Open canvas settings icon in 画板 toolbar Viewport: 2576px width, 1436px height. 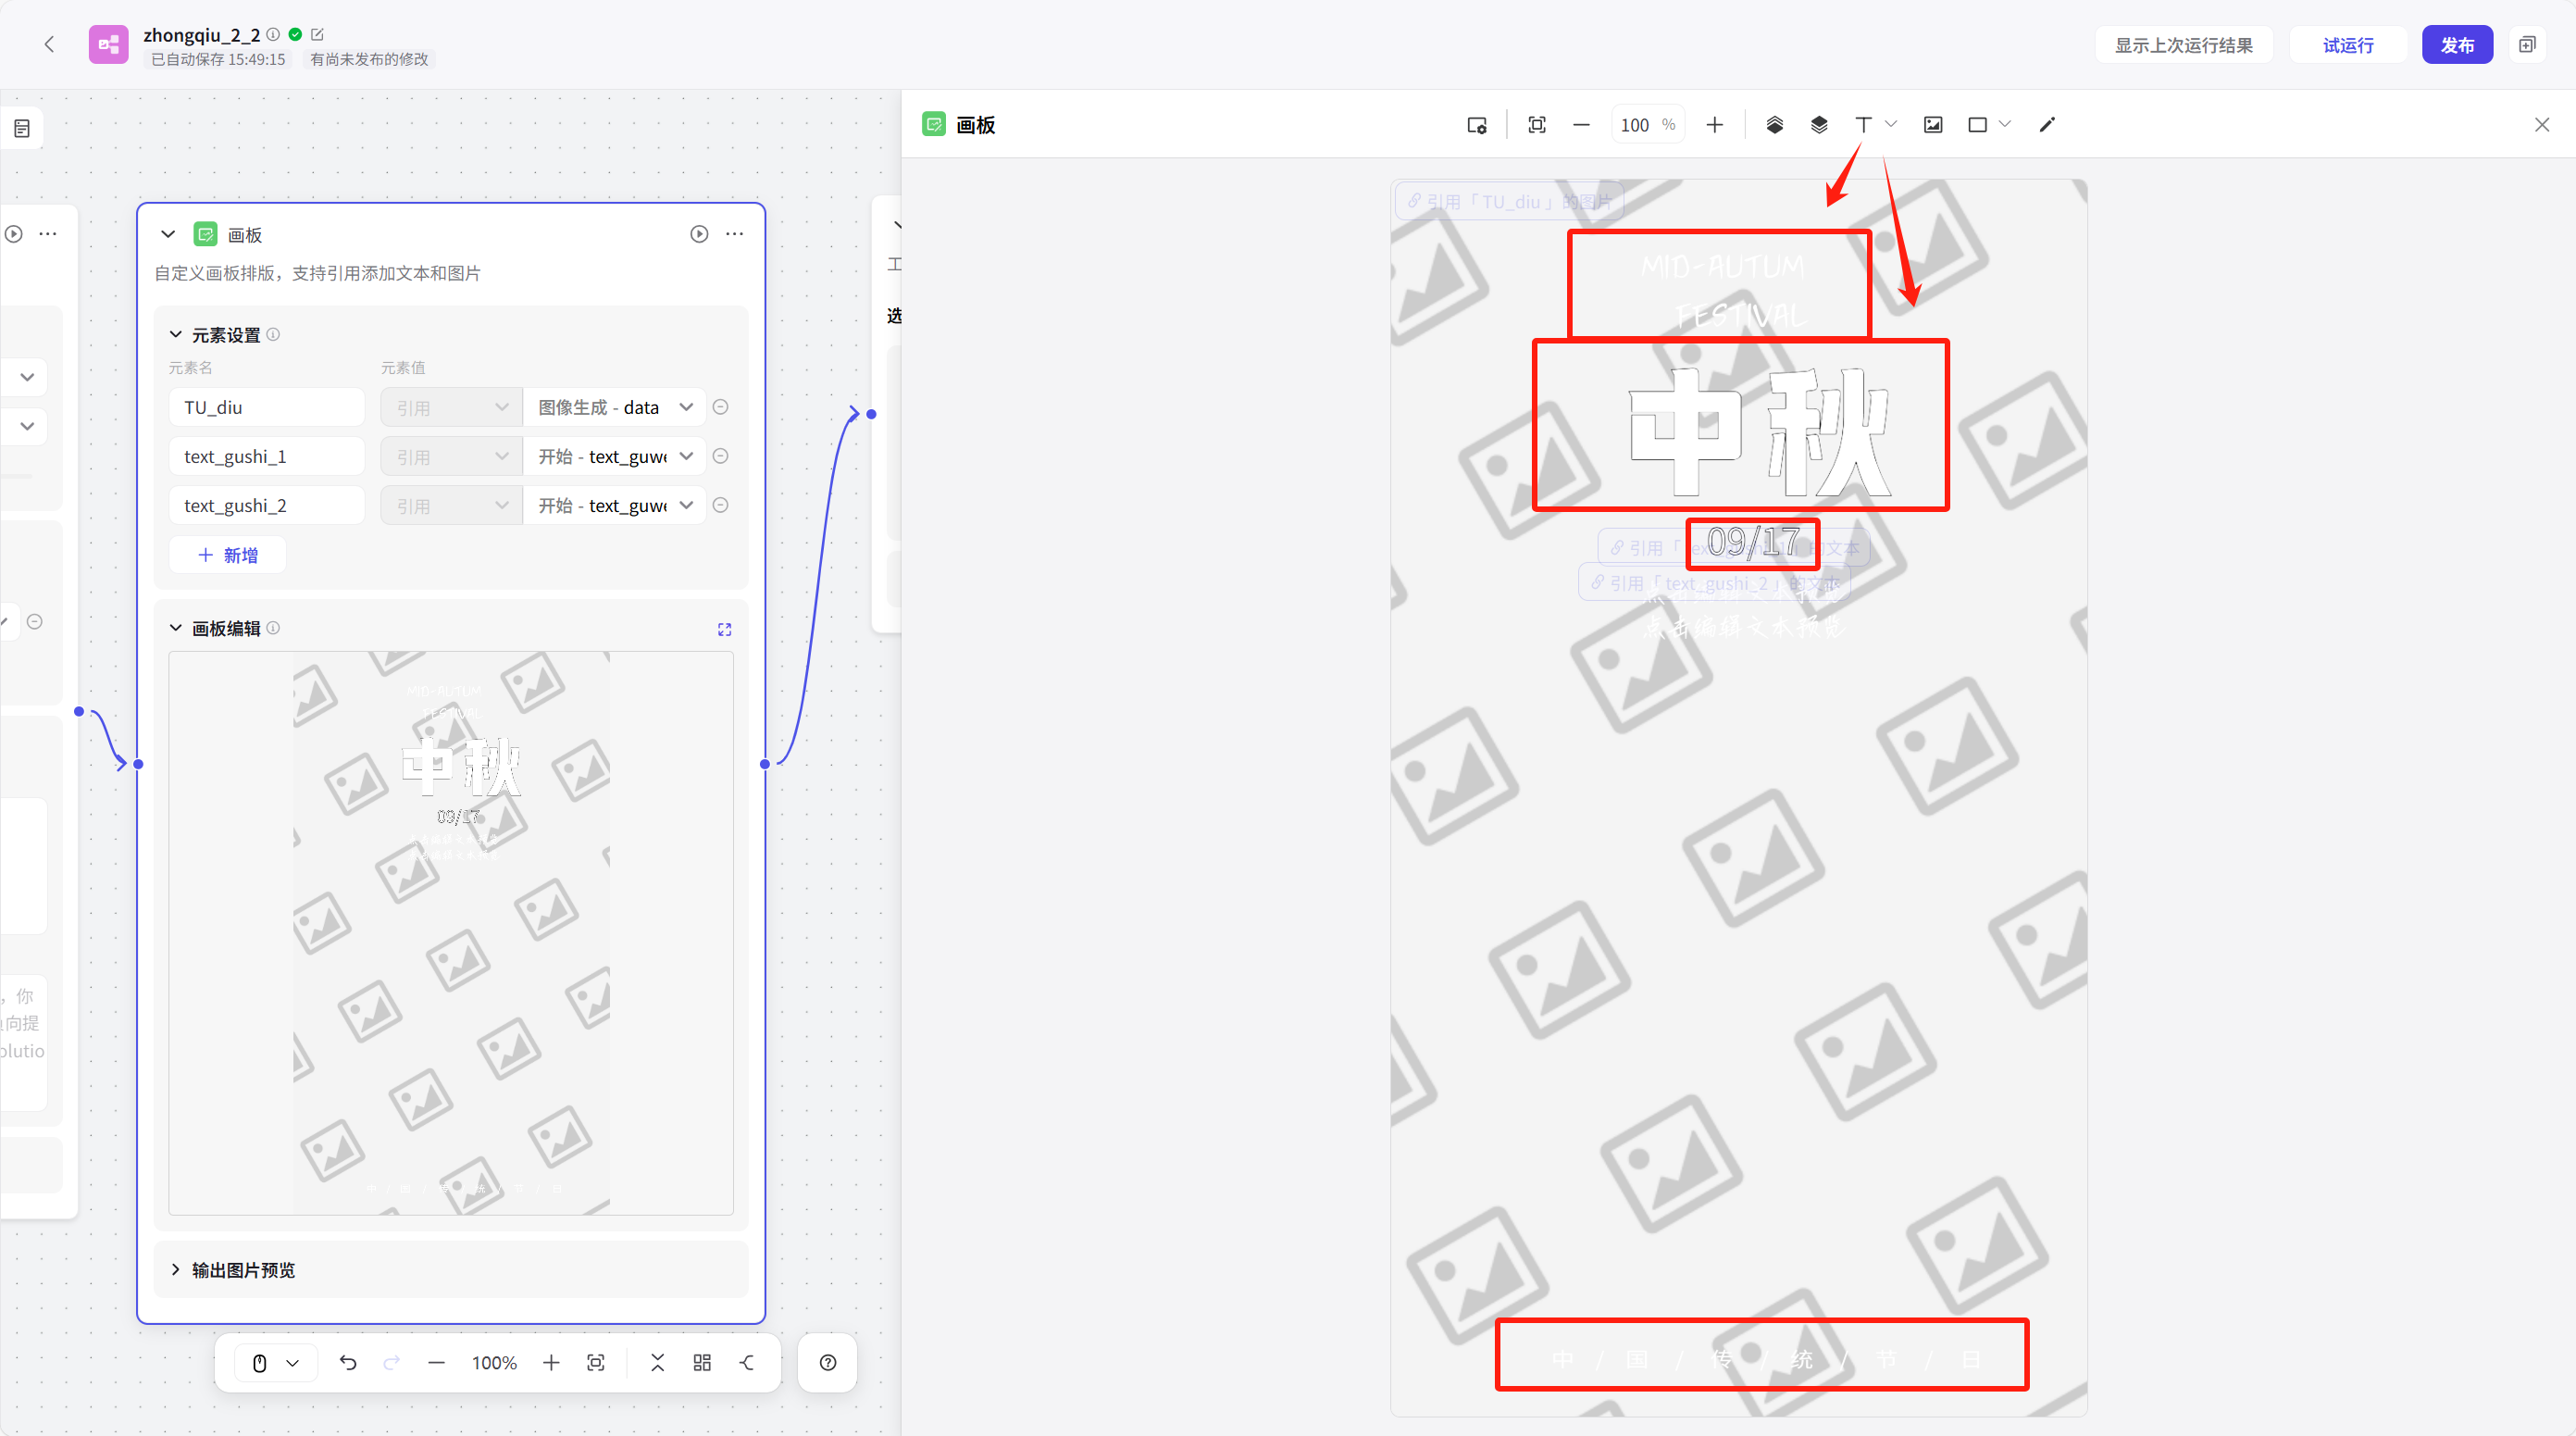tap(1477, 125)
